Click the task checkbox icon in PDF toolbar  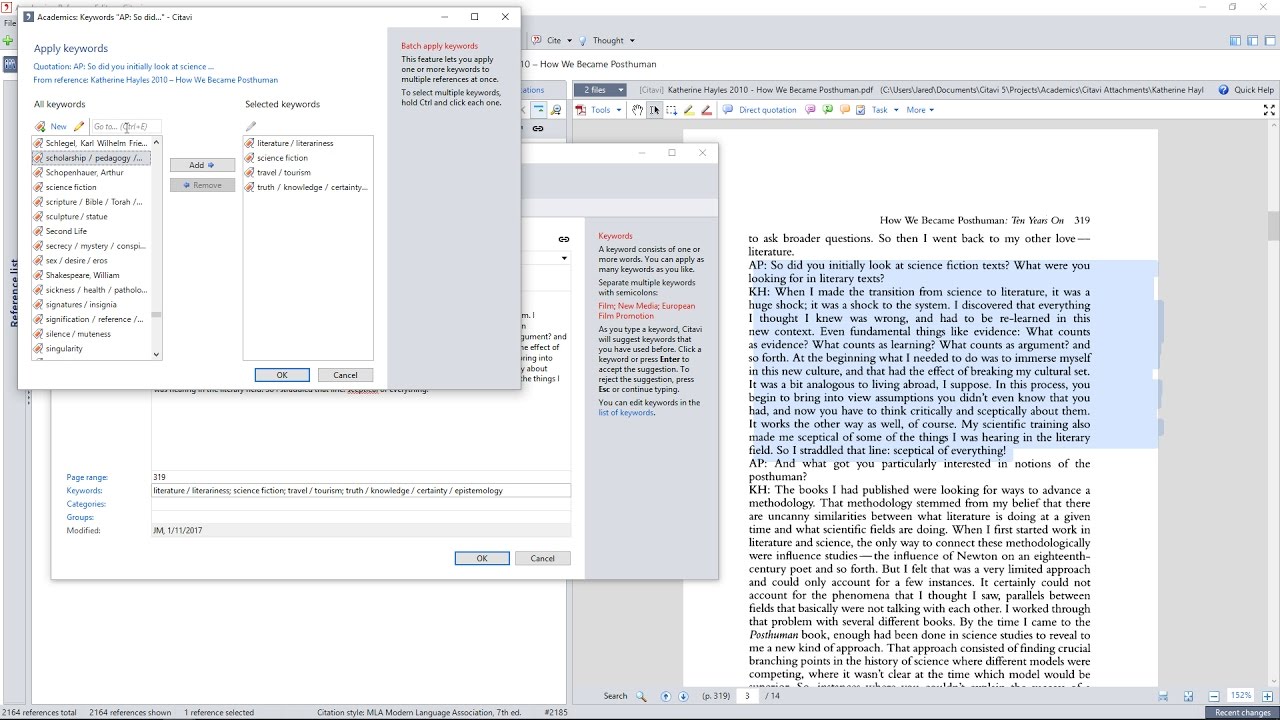(861, 110)
